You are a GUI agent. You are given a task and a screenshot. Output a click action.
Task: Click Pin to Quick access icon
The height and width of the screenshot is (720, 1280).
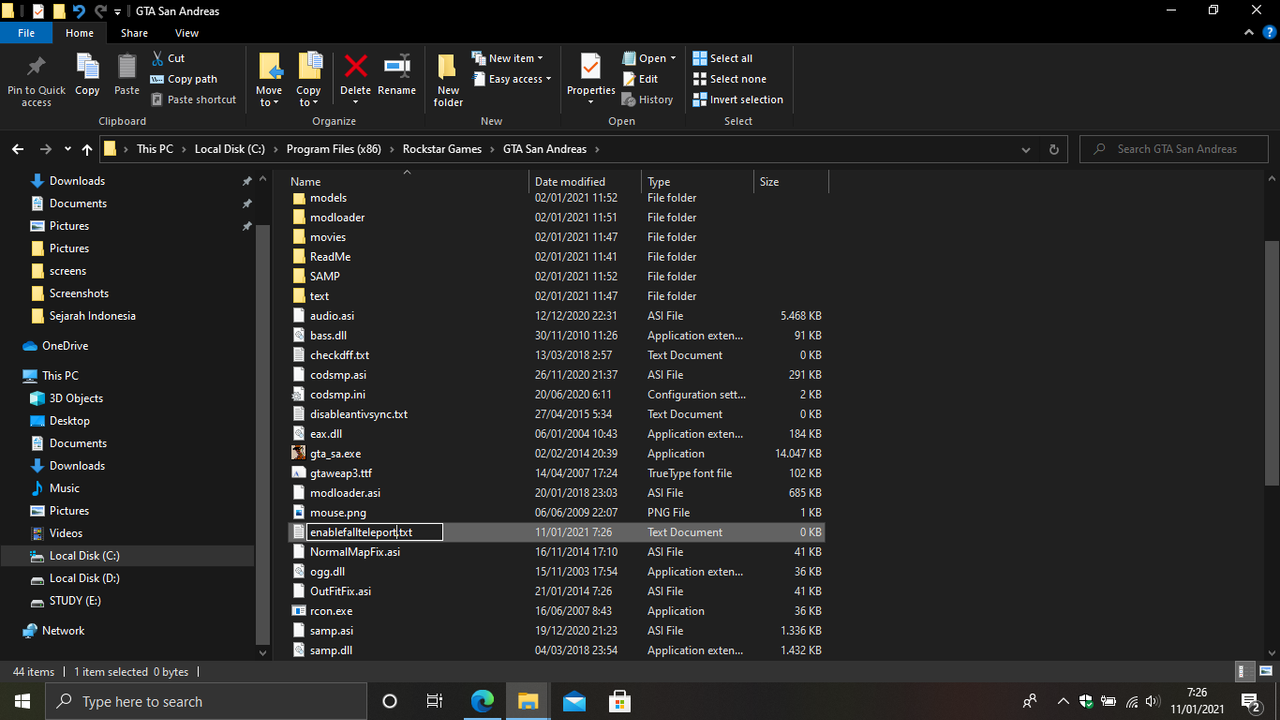[36, 67]
